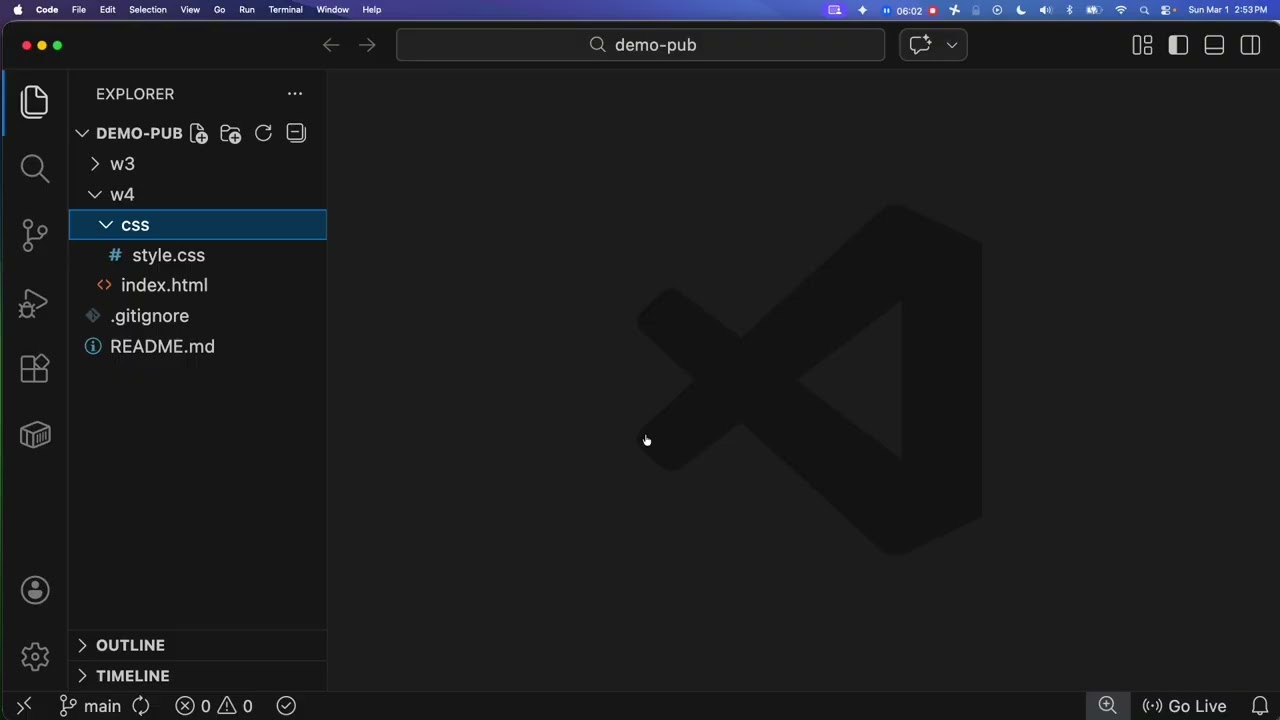Open the Explorer view in the activity bar
This screenshot has height=720, width=1280.
pyautogui.click(x=35, y=101)
